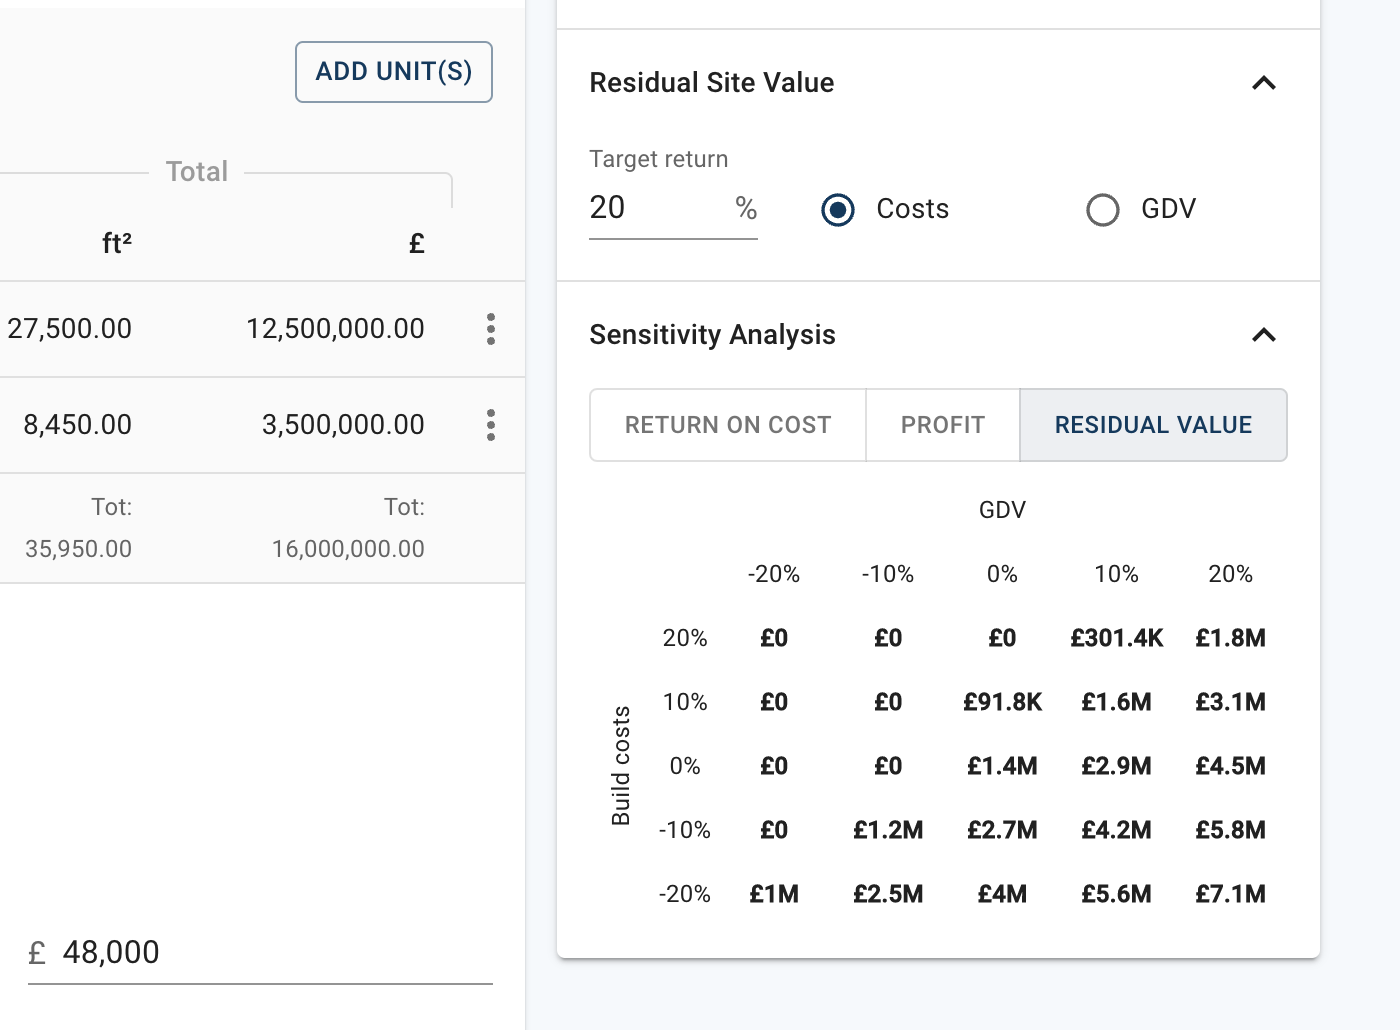Focus the £ 48,000 input field
The width and height of the screenshot is (1400, 1030).
click(x=260, y=952)
